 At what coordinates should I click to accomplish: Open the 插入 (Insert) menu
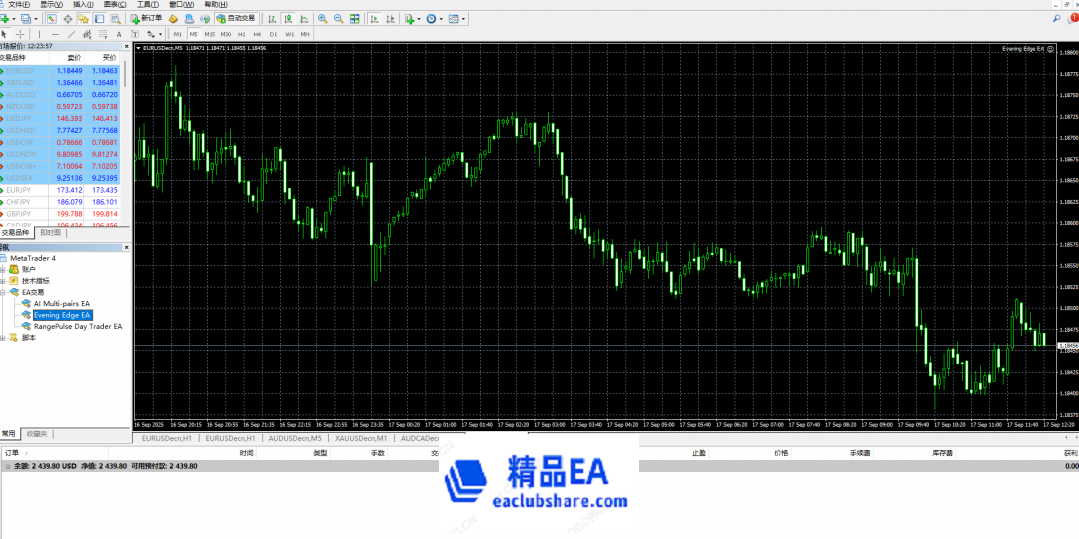point(83,5)
